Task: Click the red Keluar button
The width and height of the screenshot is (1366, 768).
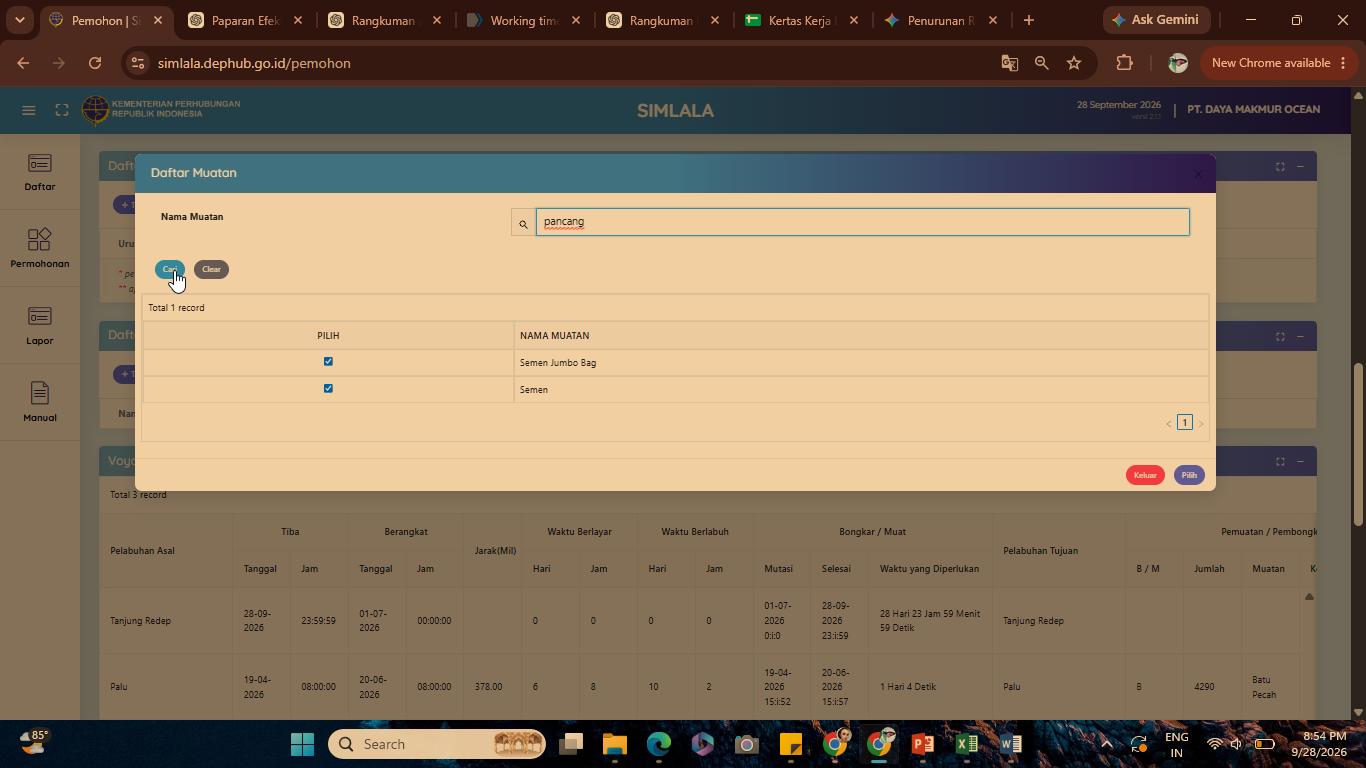Action: coord(1145,475)
